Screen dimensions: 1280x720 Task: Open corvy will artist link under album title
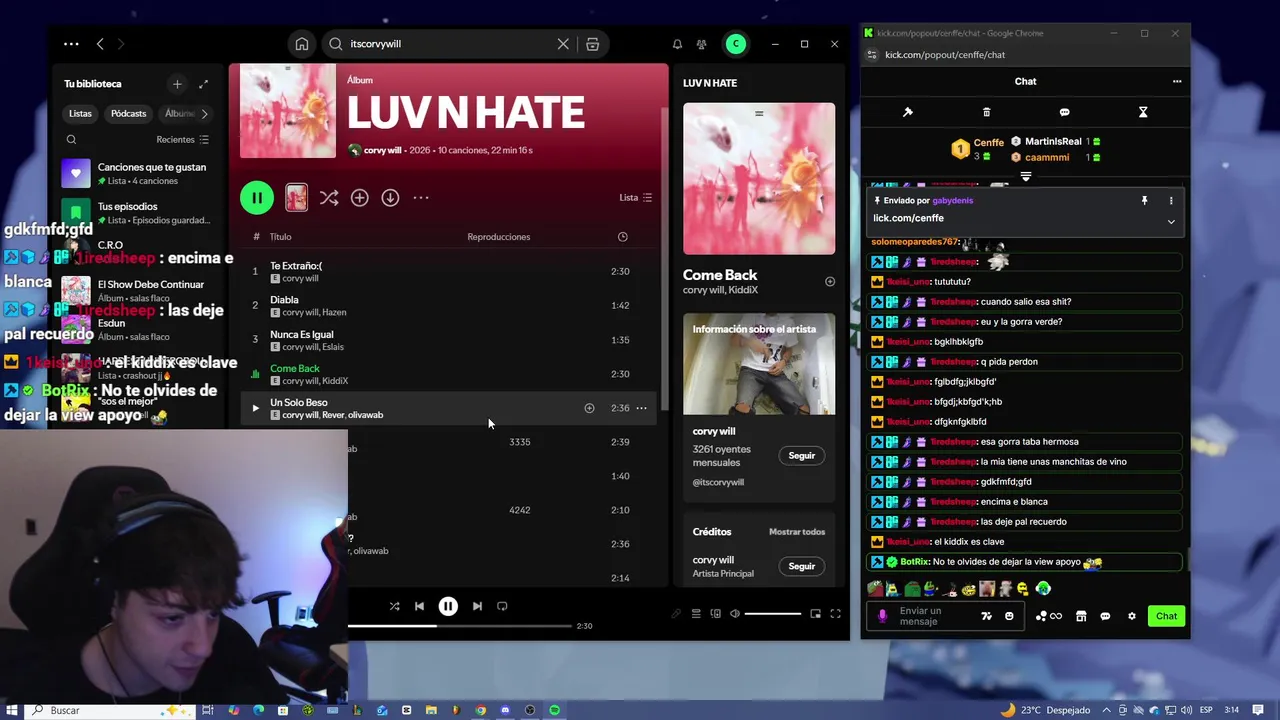click(x=382, y=150)
